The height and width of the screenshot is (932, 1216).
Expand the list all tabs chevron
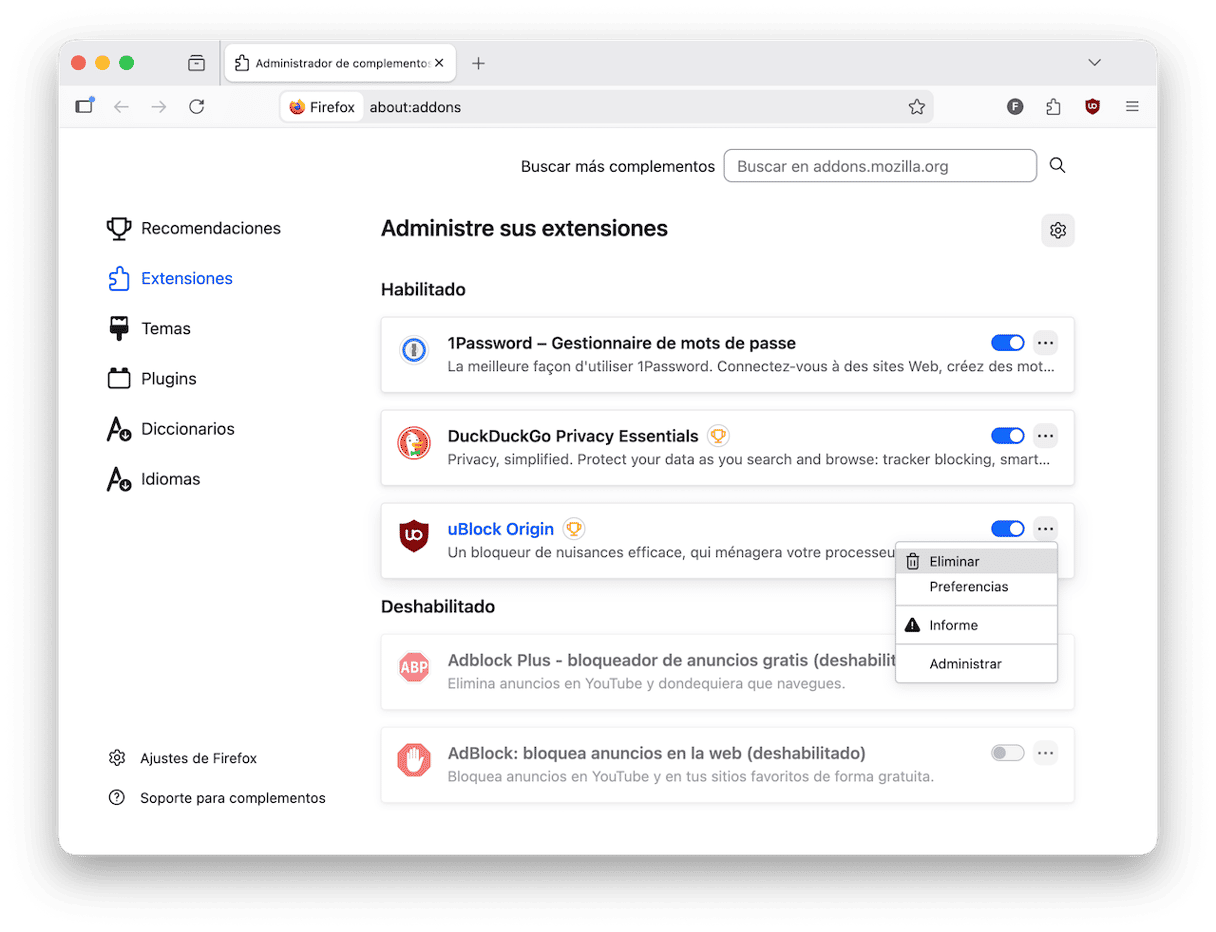point(1094,63)
